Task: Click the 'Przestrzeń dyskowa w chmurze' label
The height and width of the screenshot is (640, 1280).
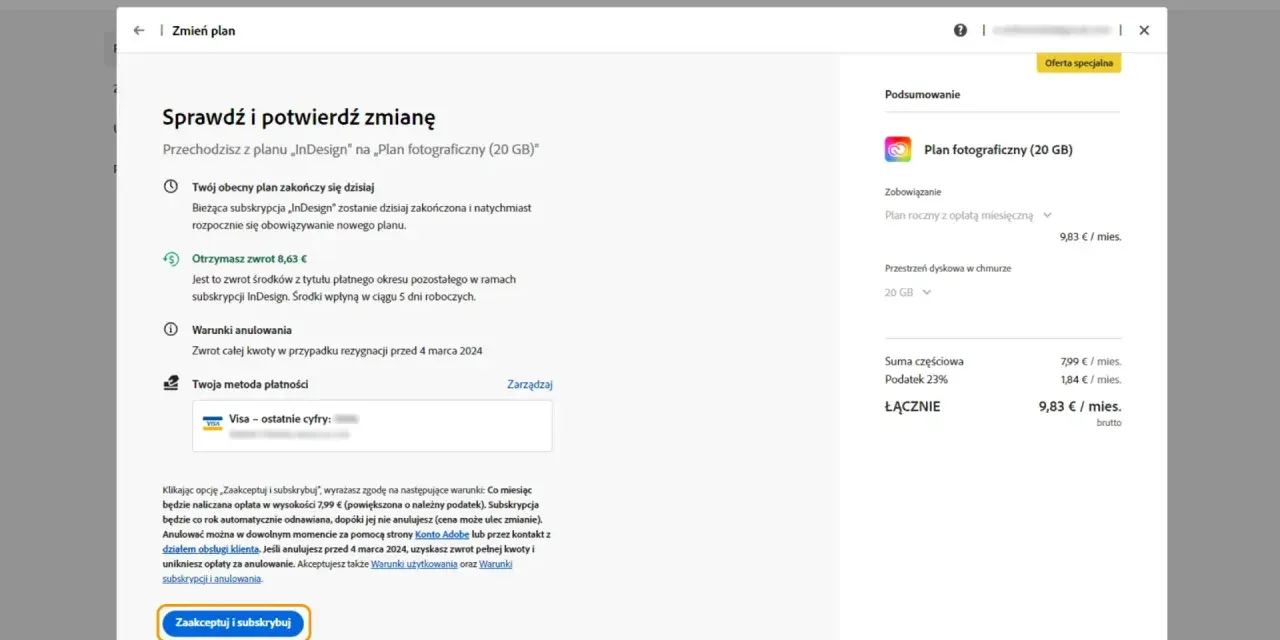Action: (948, 268)
